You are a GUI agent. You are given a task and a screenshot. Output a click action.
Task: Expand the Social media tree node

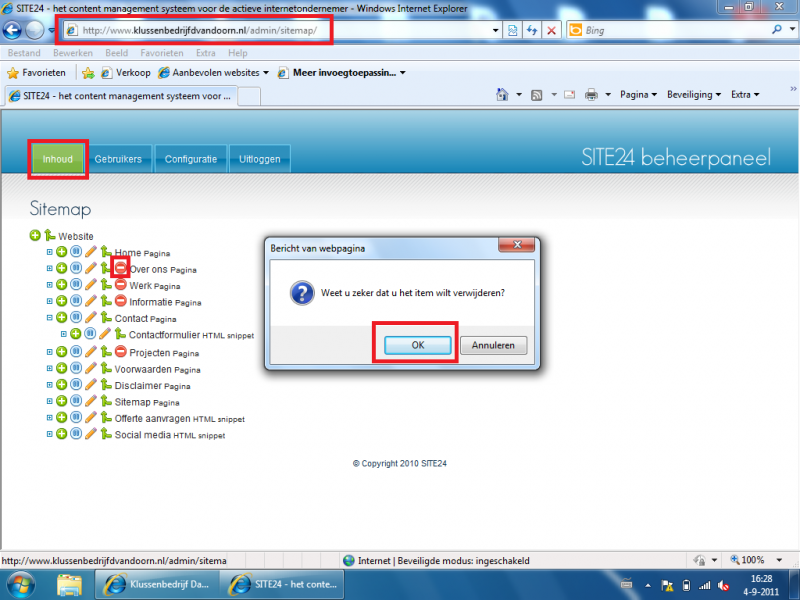49,435
